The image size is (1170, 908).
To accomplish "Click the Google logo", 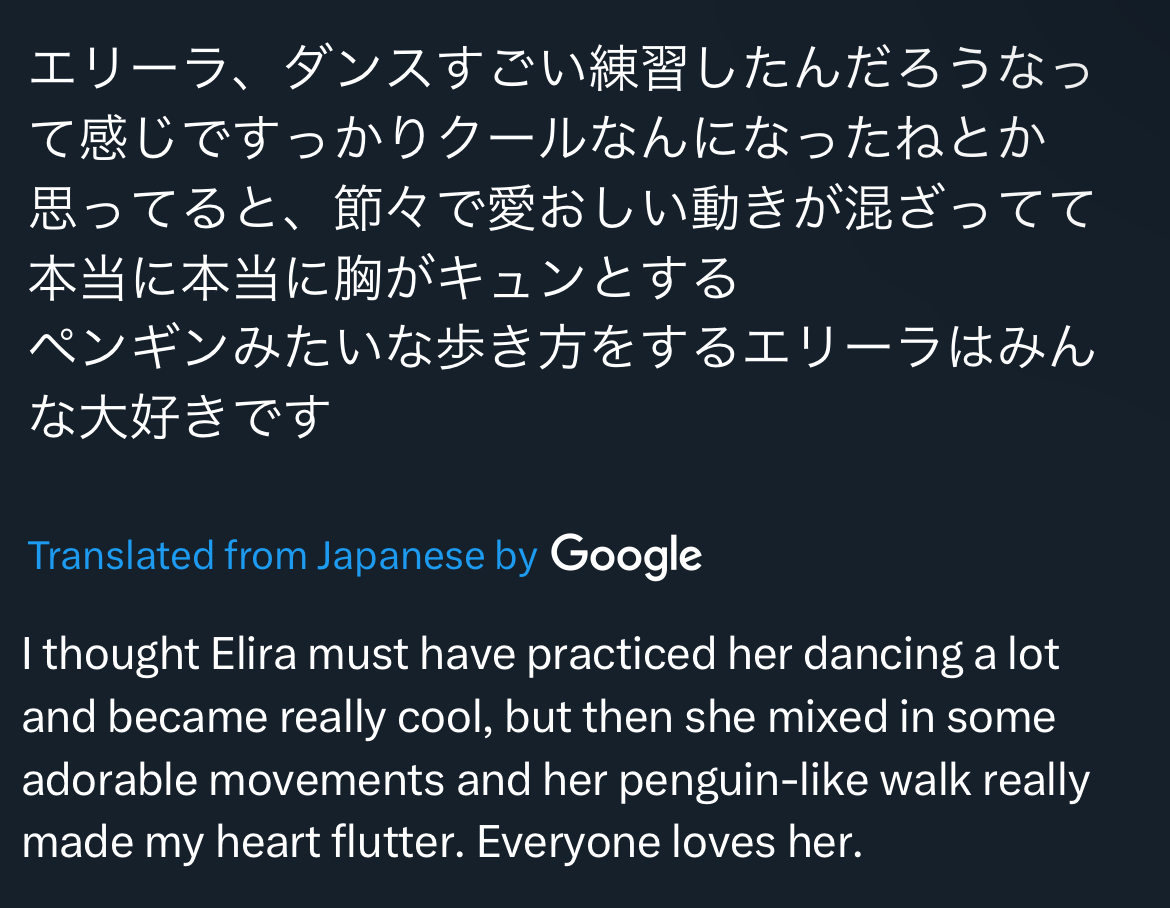I will coord(626,555).
